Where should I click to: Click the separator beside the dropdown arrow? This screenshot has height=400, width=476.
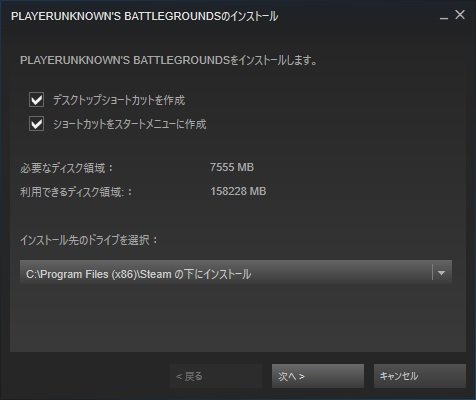pyautogui.click(x=432, y=273)
